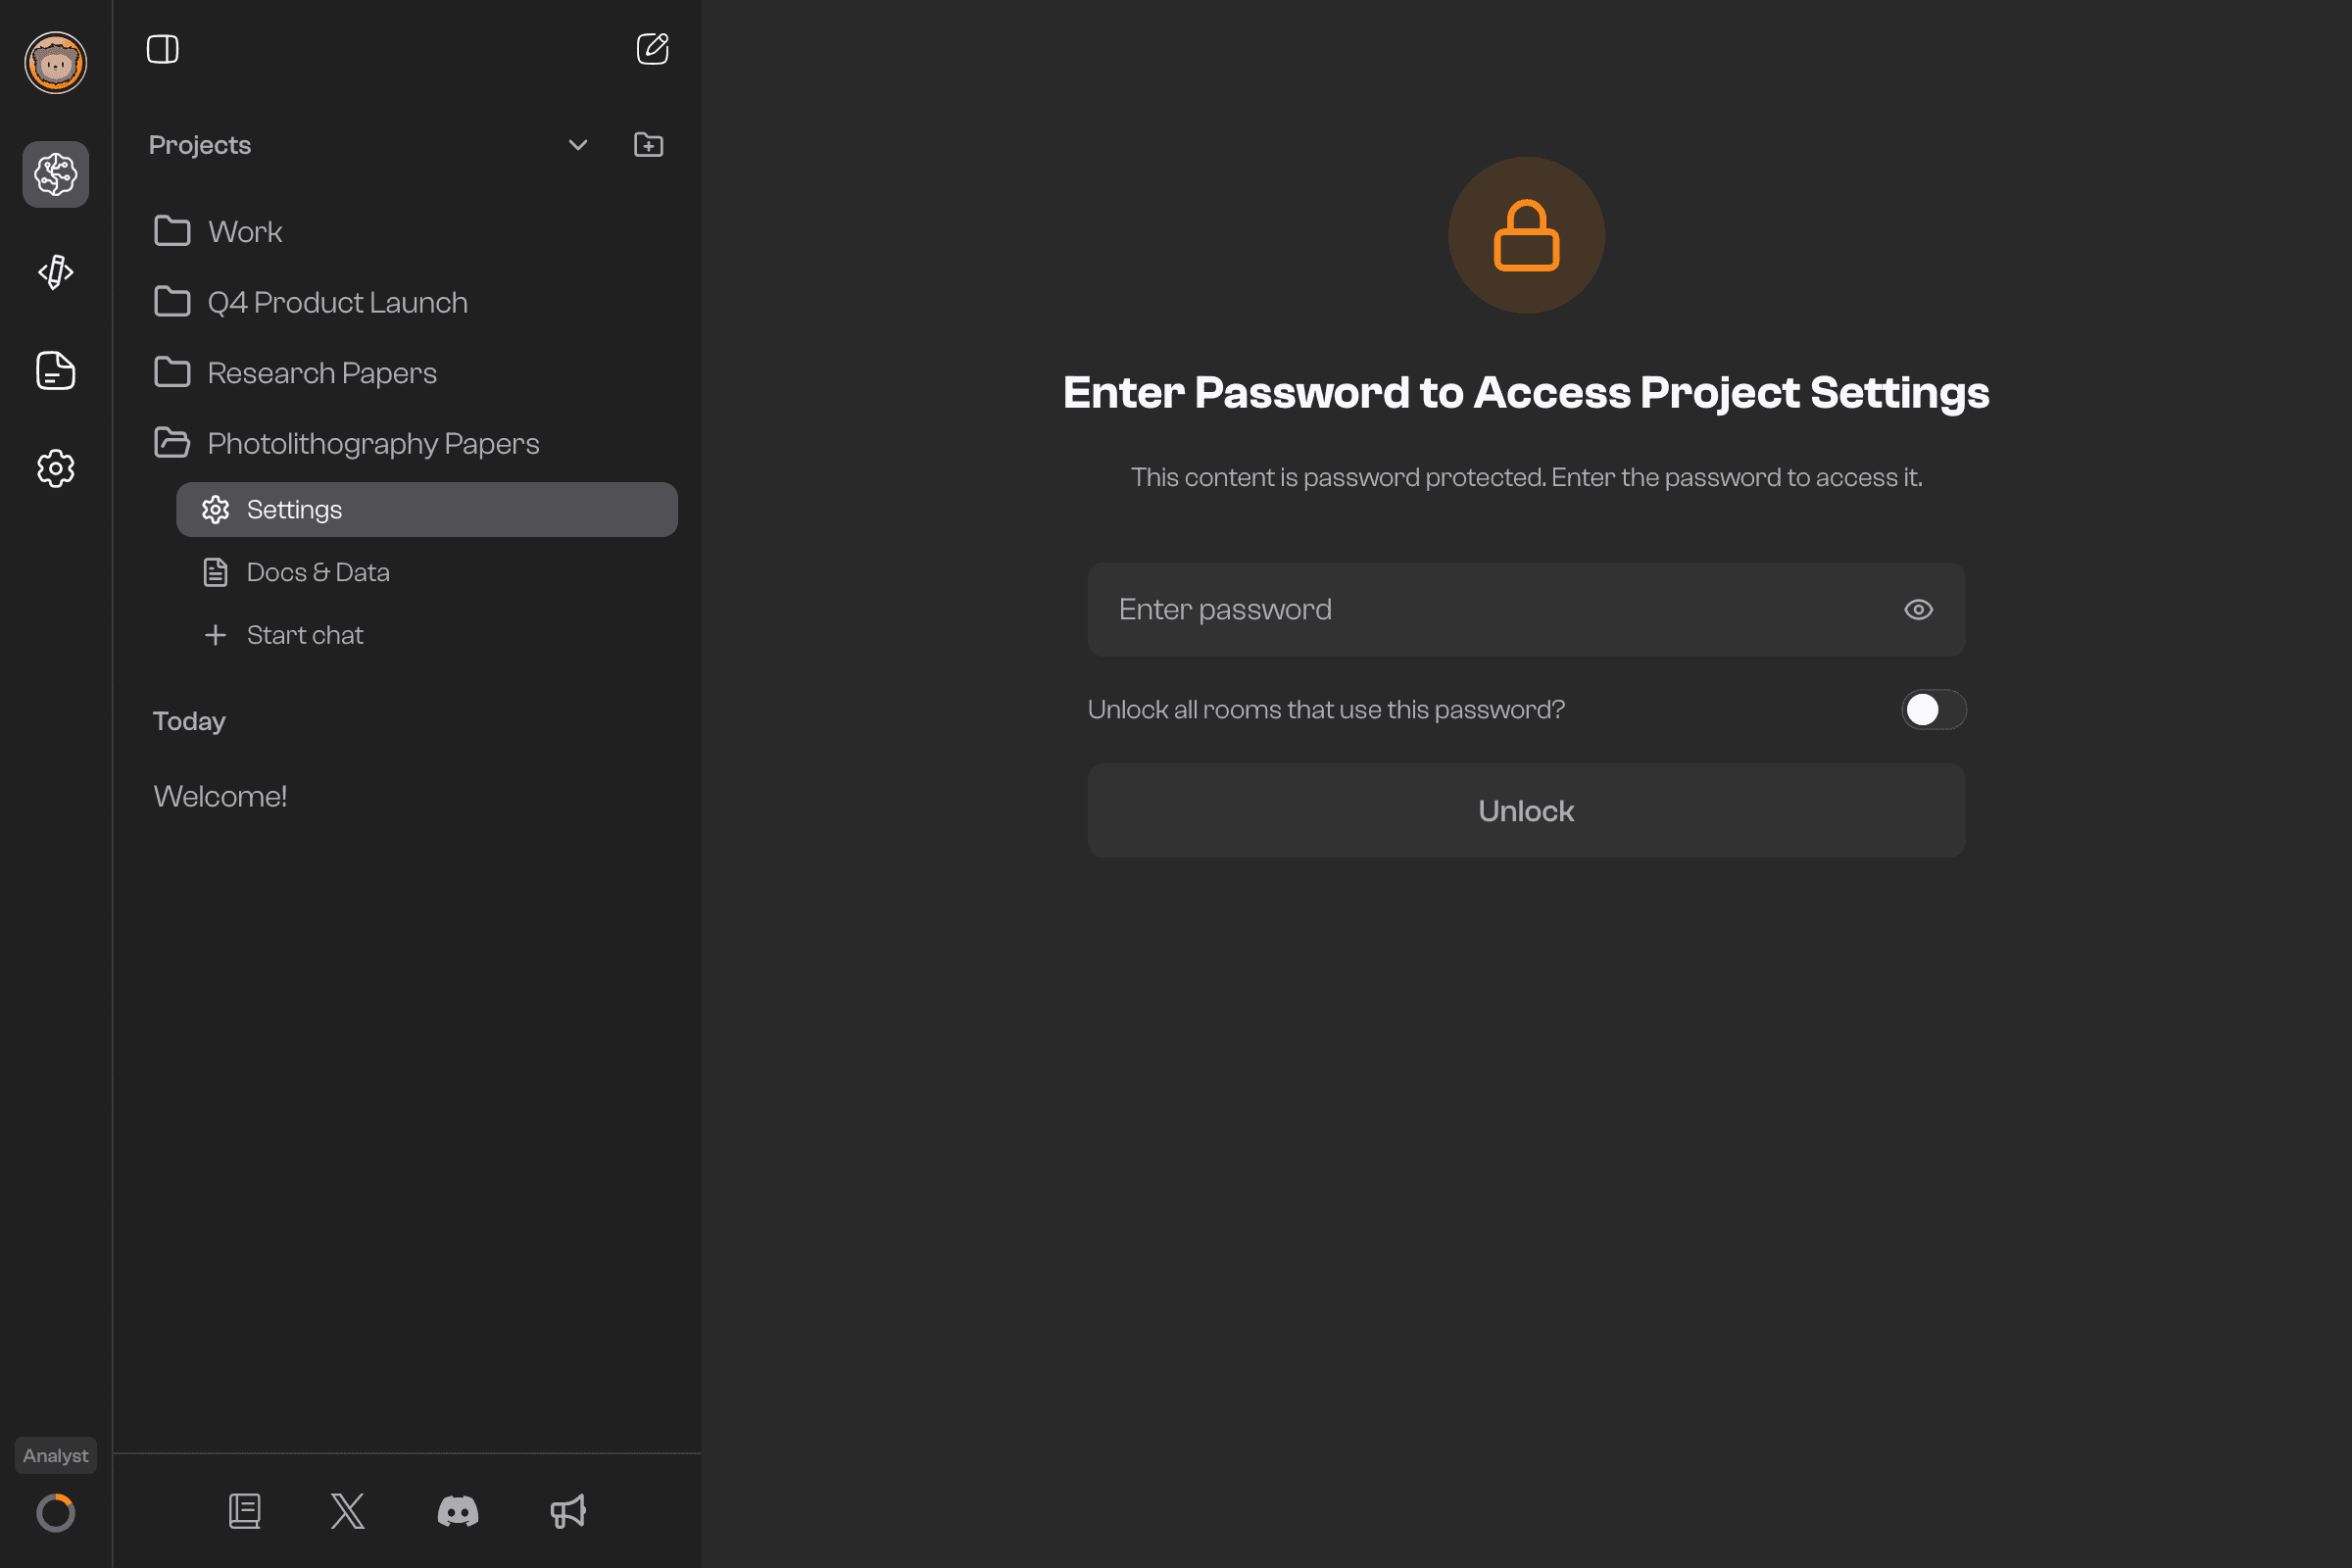Focus the Enter password field
Screen dimensions: 2352x1568
1526,610
